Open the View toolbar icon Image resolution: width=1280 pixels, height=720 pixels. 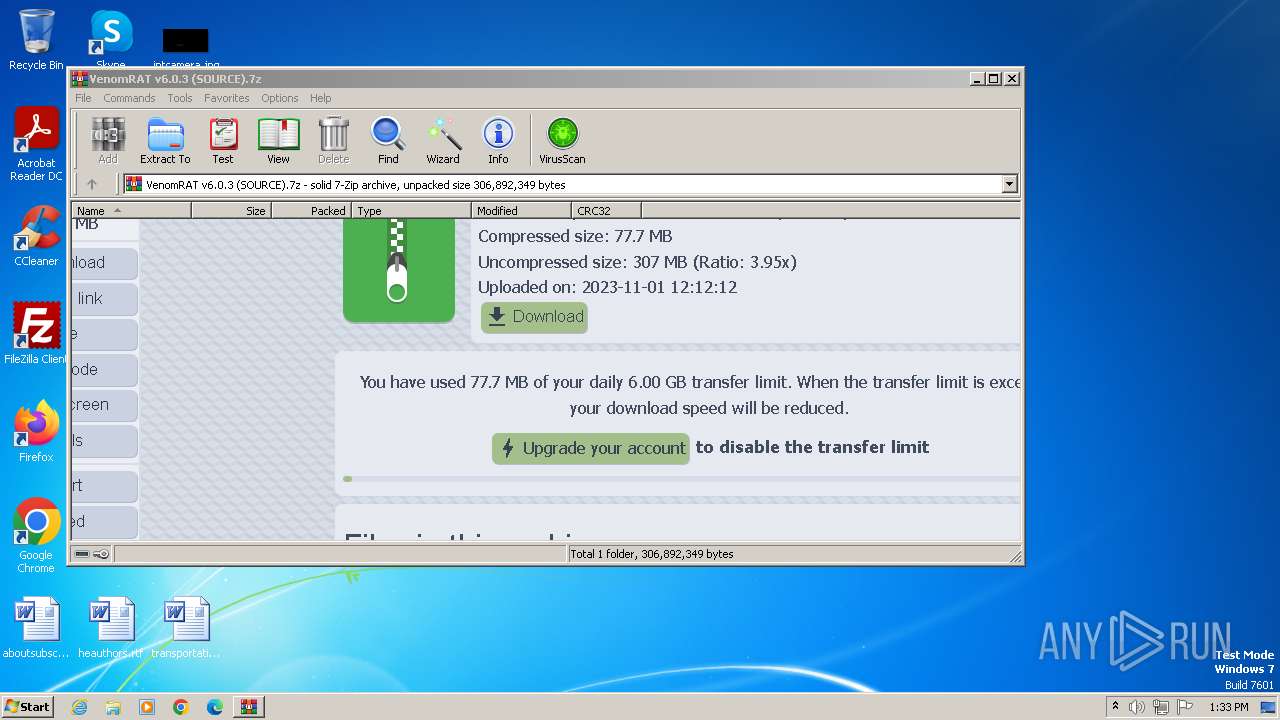[x=278, y=140]
